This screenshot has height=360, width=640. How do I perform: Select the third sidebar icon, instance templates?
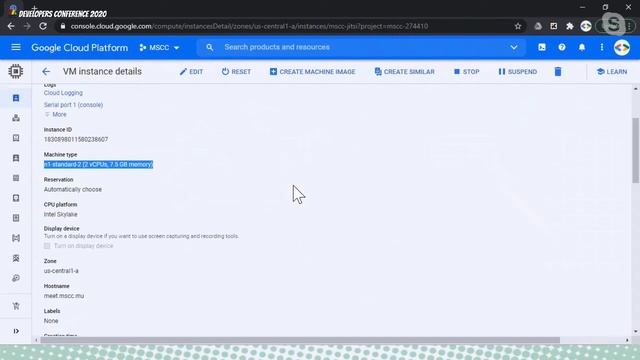(x=16, y=138)
